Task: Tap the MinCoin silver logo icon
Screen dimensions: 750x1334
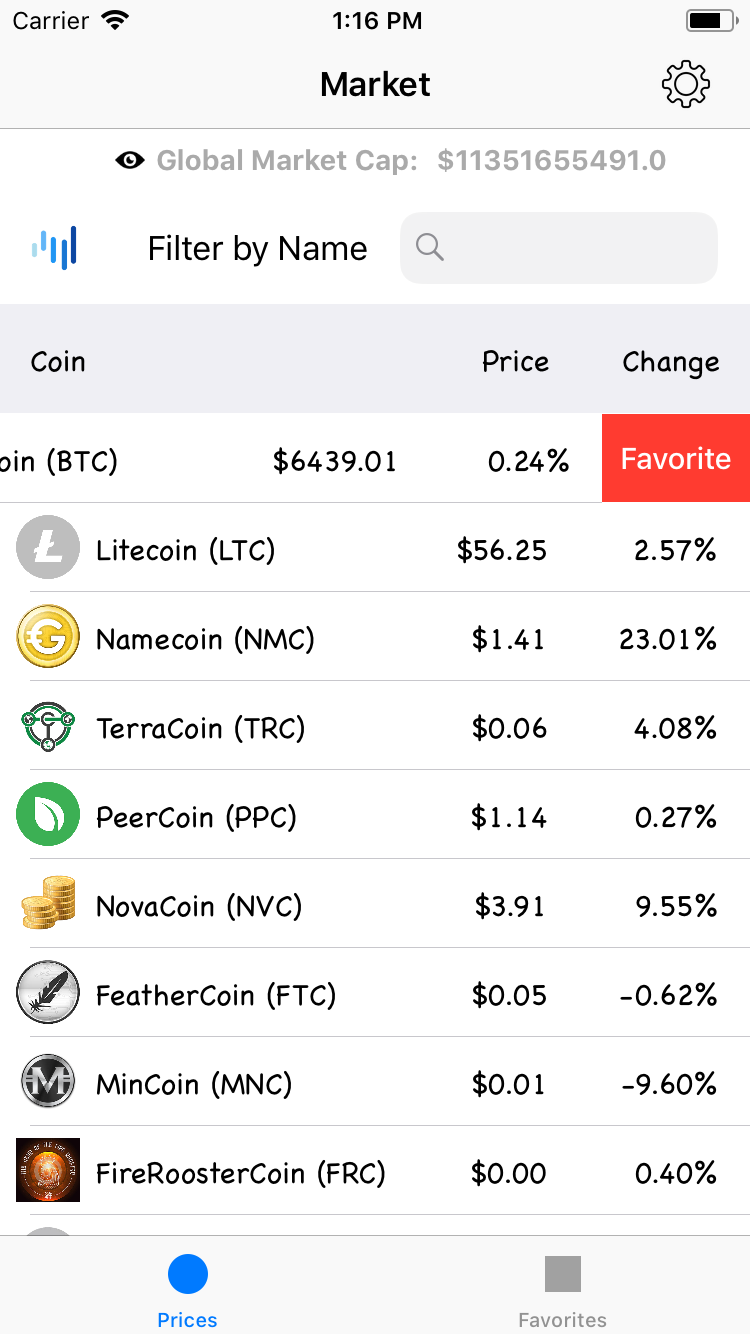Action: pos(48,1082)
